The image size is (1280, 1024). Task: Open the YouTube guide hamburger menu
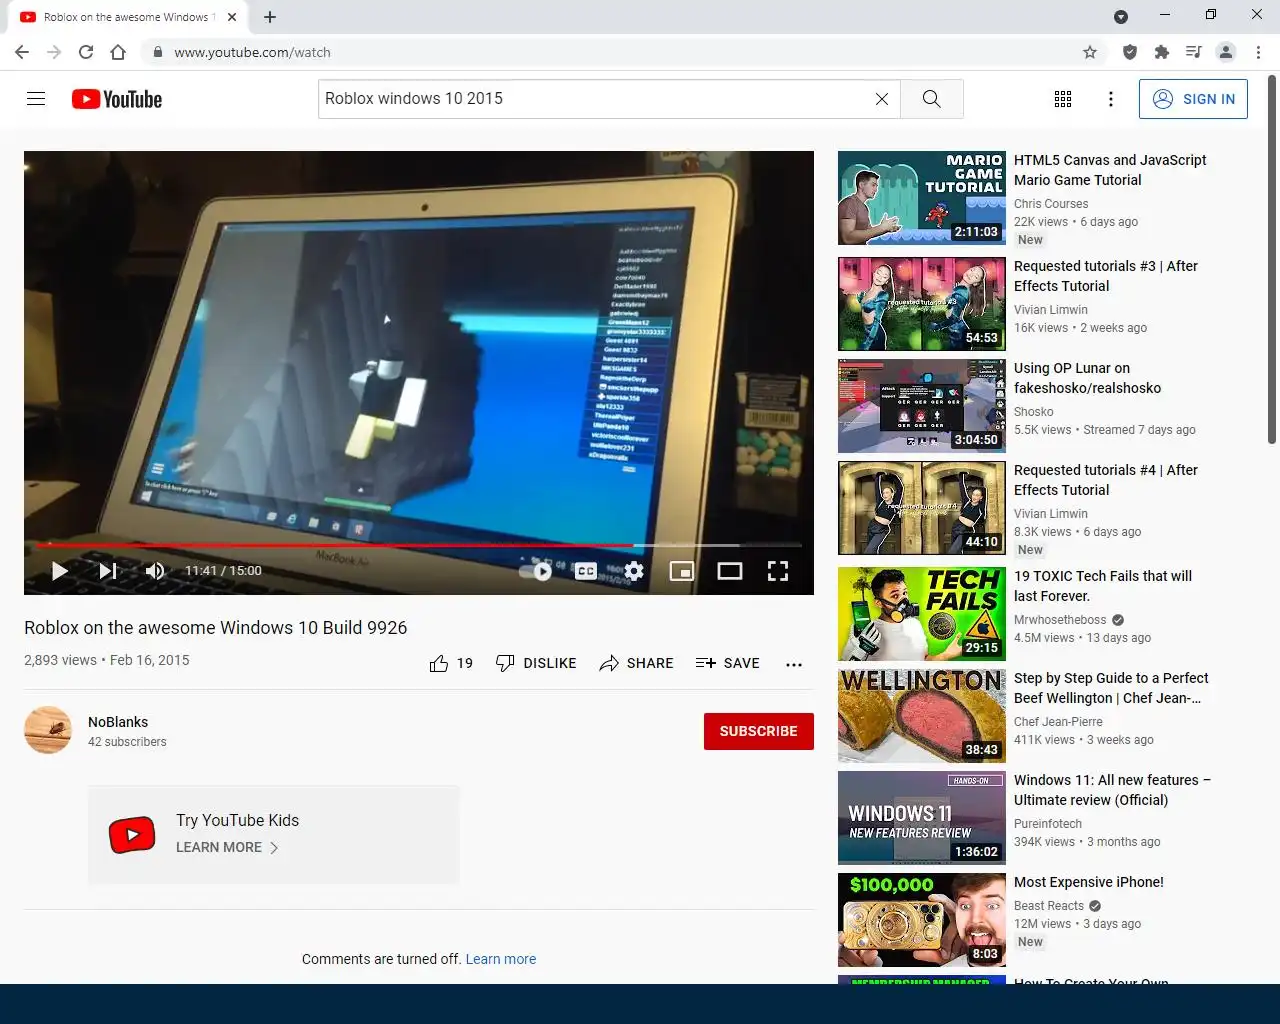(x=36, y=99)
